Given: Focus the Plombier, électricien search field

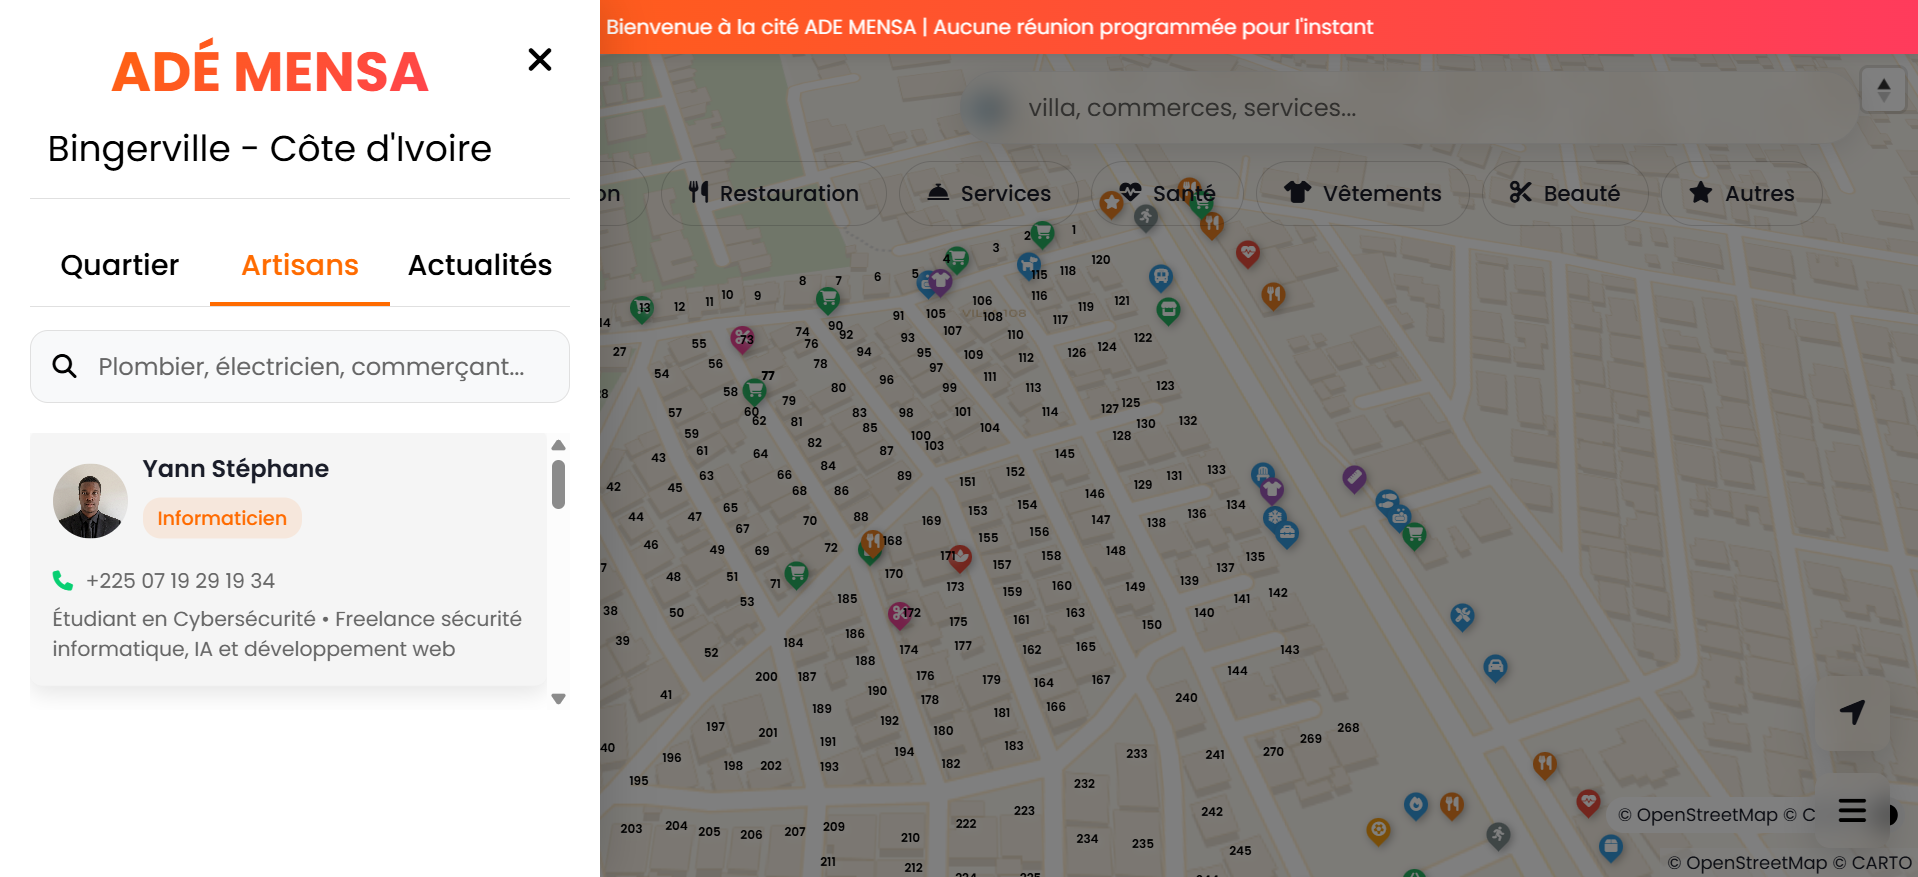Looking at the screenshot, I should coord(300,367).
